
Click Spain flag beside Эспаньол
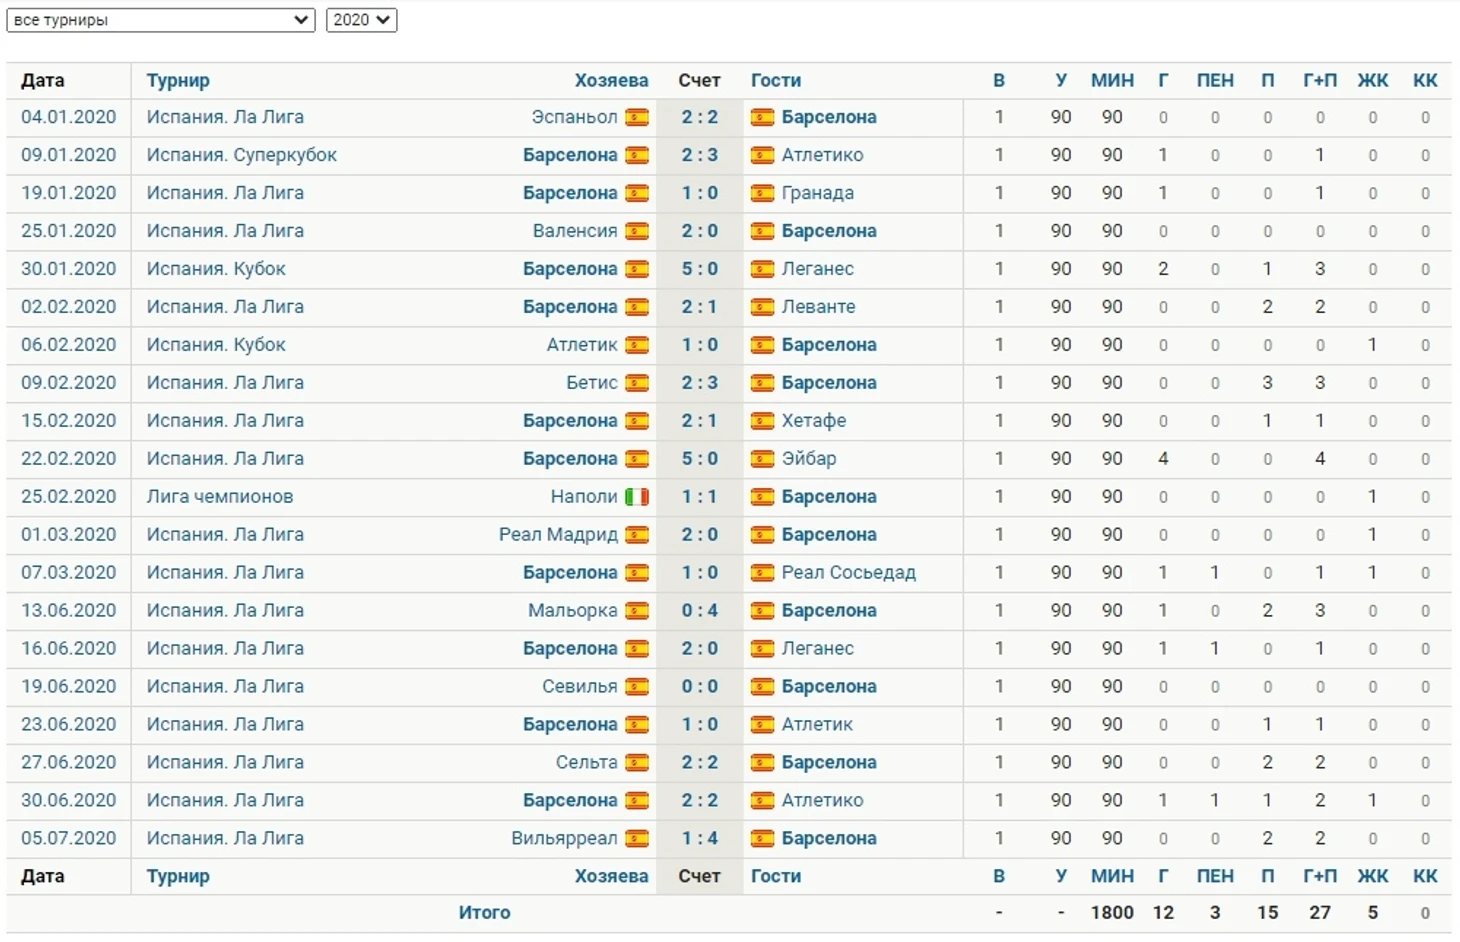[637, 117]
